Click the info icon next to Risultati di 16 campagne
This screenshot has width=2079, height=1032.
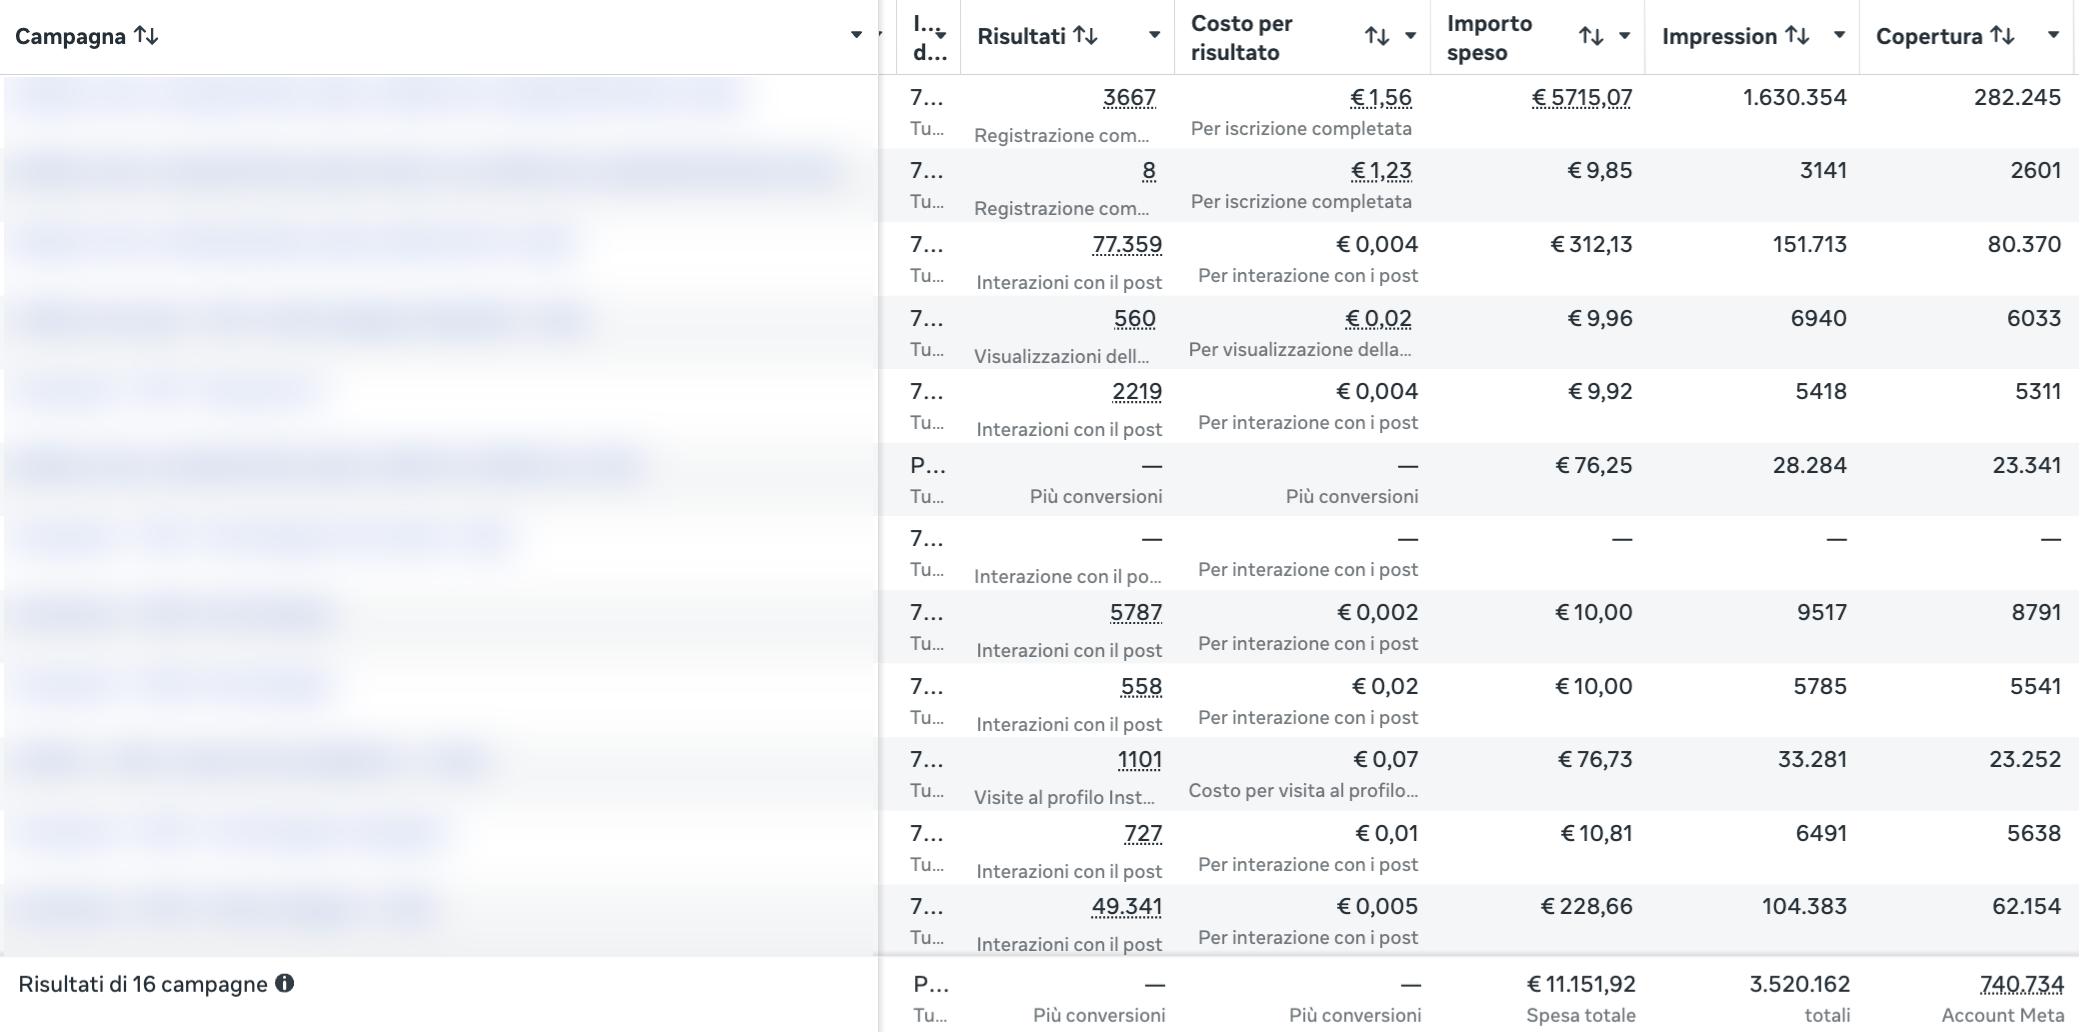pos(285,983)
